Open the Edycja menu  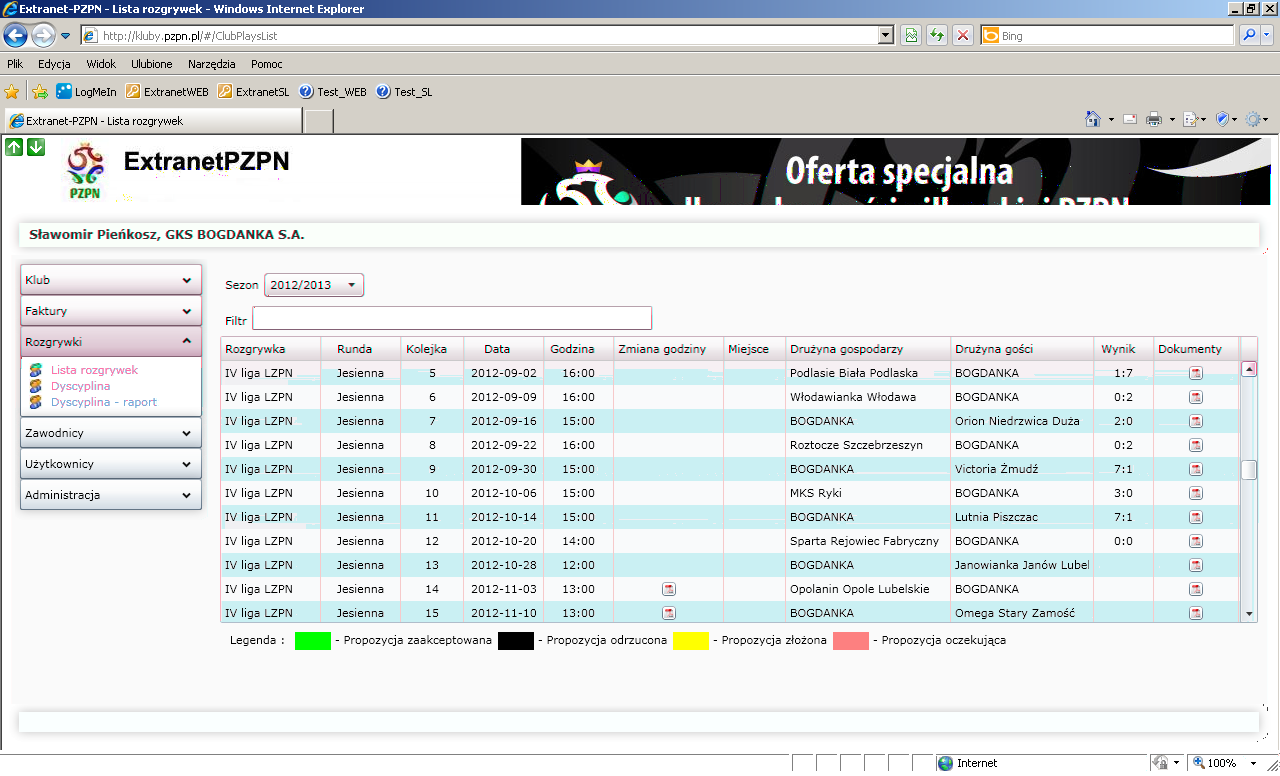tap(54, 64)
